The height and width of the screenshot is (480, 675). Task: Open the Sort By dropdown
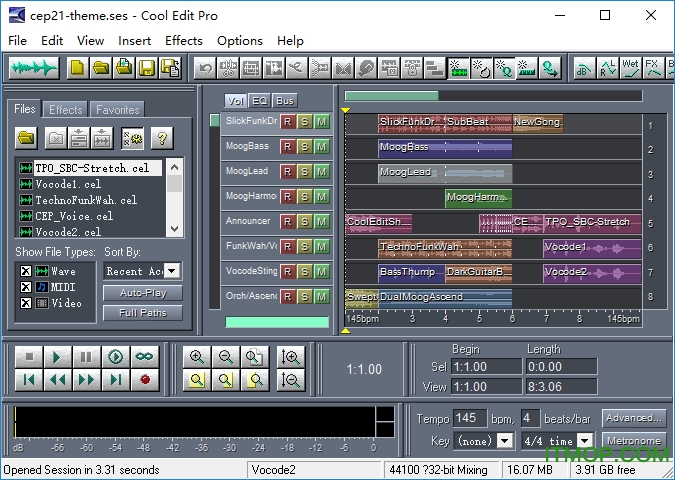[172, 271]
